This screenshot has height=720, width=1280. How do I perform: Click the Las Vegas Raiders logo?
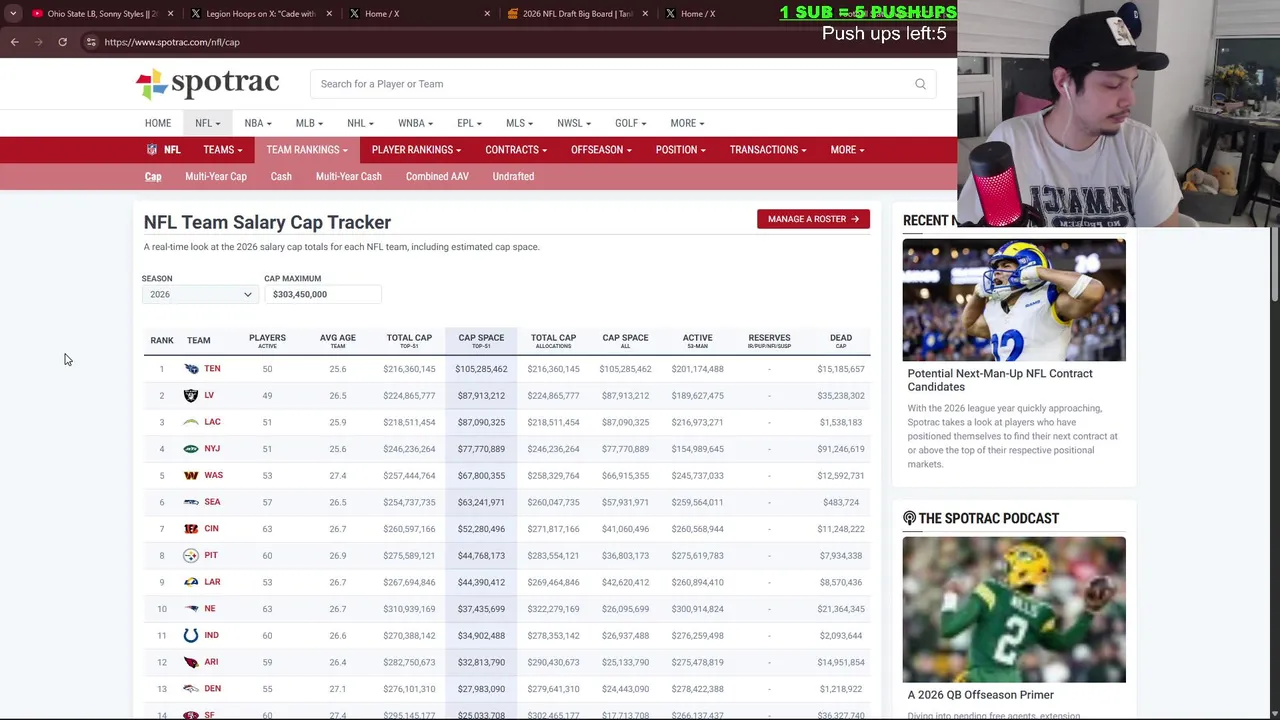coord(191,395)
